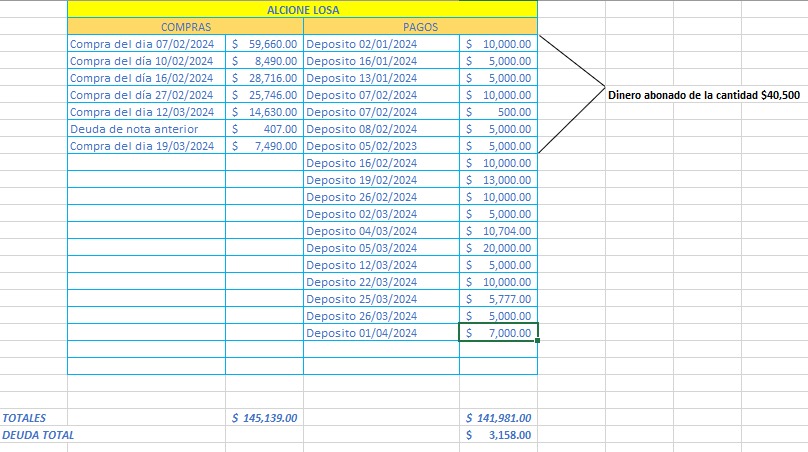Select the ALCIONE LOSA title cell
Viewport: 808px width, 452px height.
(x=302, y=10)
